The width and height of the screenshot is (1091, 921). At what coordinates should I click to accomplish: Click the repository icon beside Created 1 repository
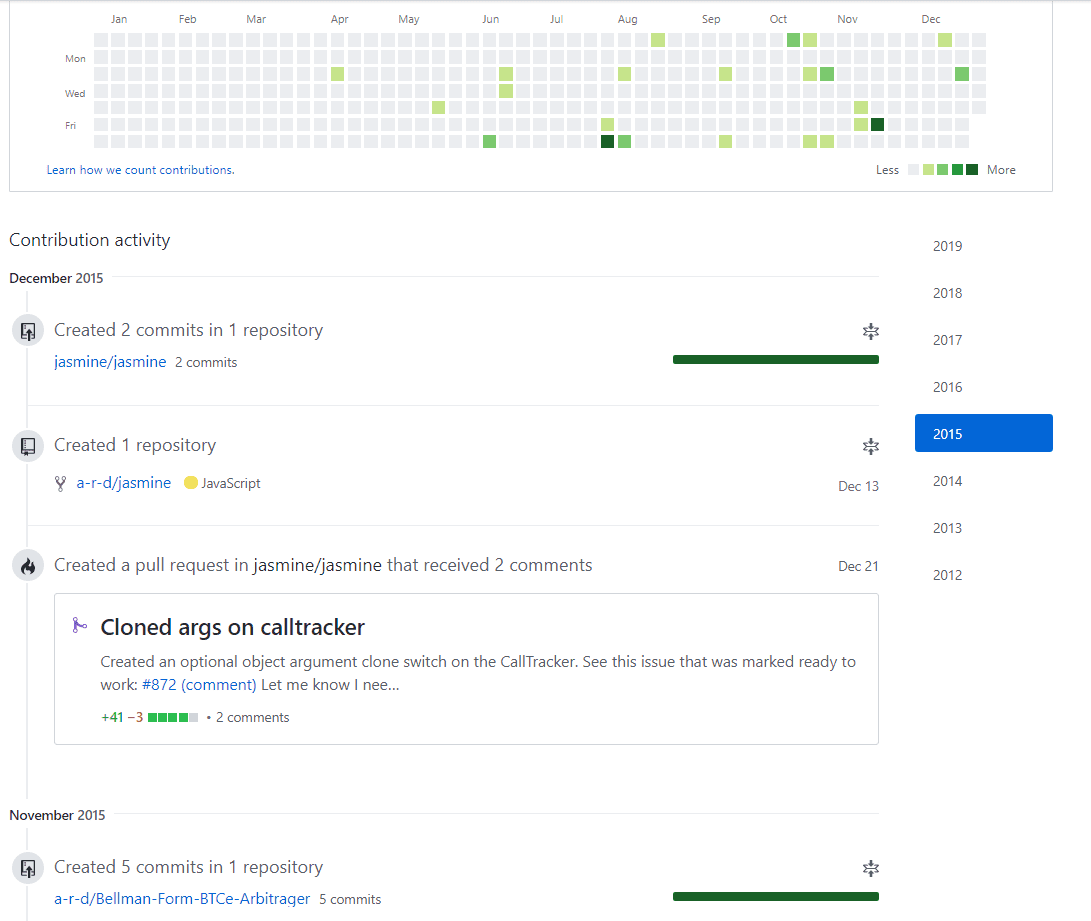click(x=28, y=446)
